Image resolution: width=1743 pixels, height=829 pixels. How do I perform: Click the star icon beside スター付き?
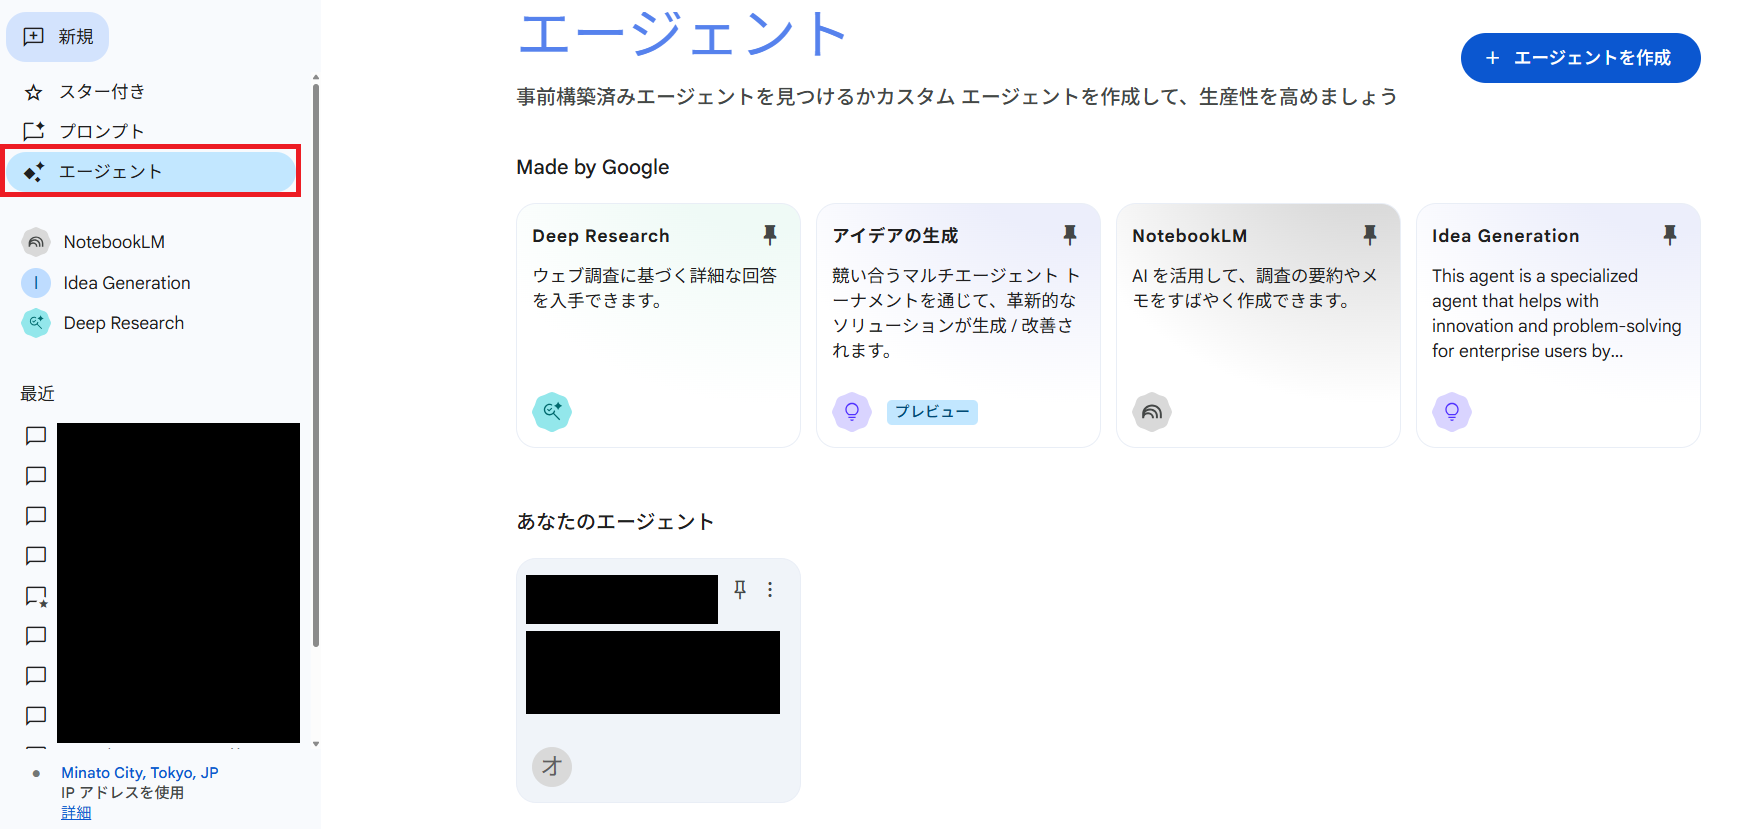tap(34, 92)
